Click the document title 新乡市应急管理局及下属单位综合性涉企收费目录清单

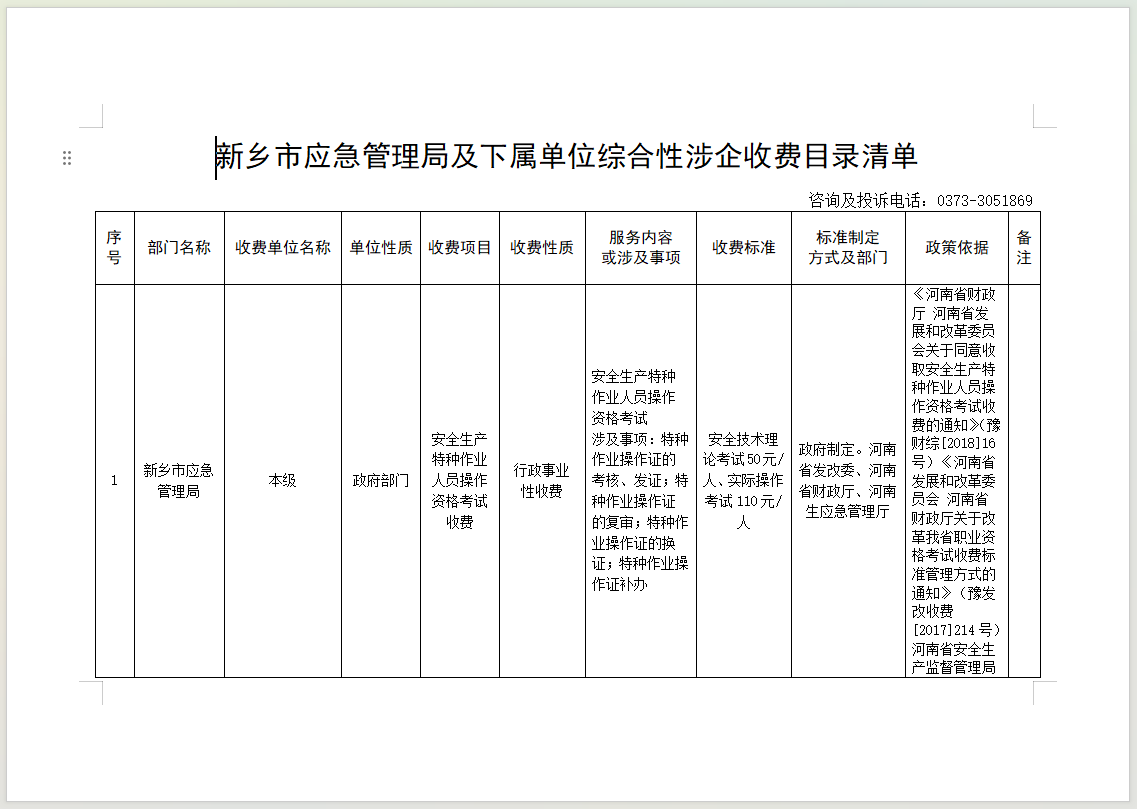pos(567,157)
